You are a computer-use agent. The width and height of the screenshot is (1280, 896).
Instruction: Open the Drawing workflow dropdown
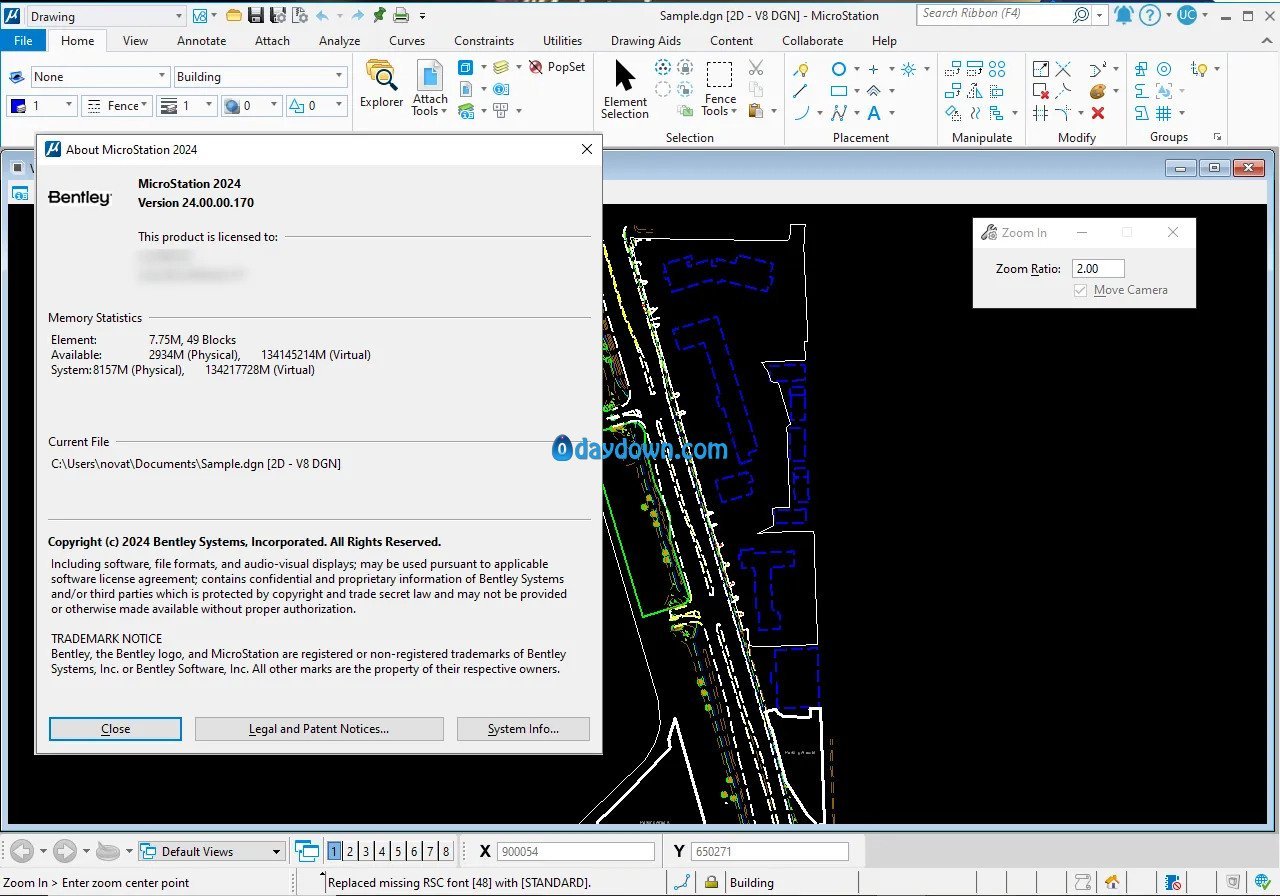pos(105,16)
